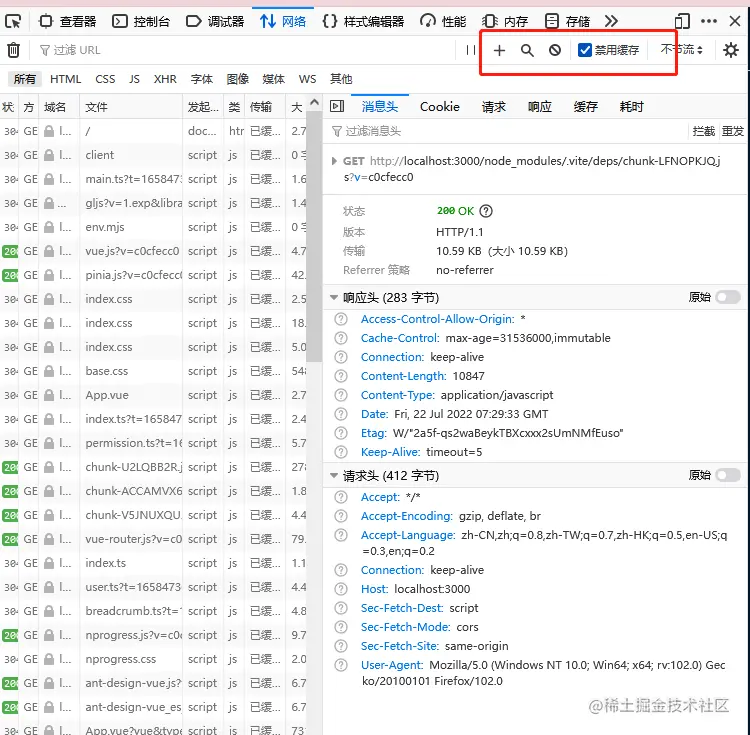
Task: Open help for Host header
Action: (x=341, y=589)
